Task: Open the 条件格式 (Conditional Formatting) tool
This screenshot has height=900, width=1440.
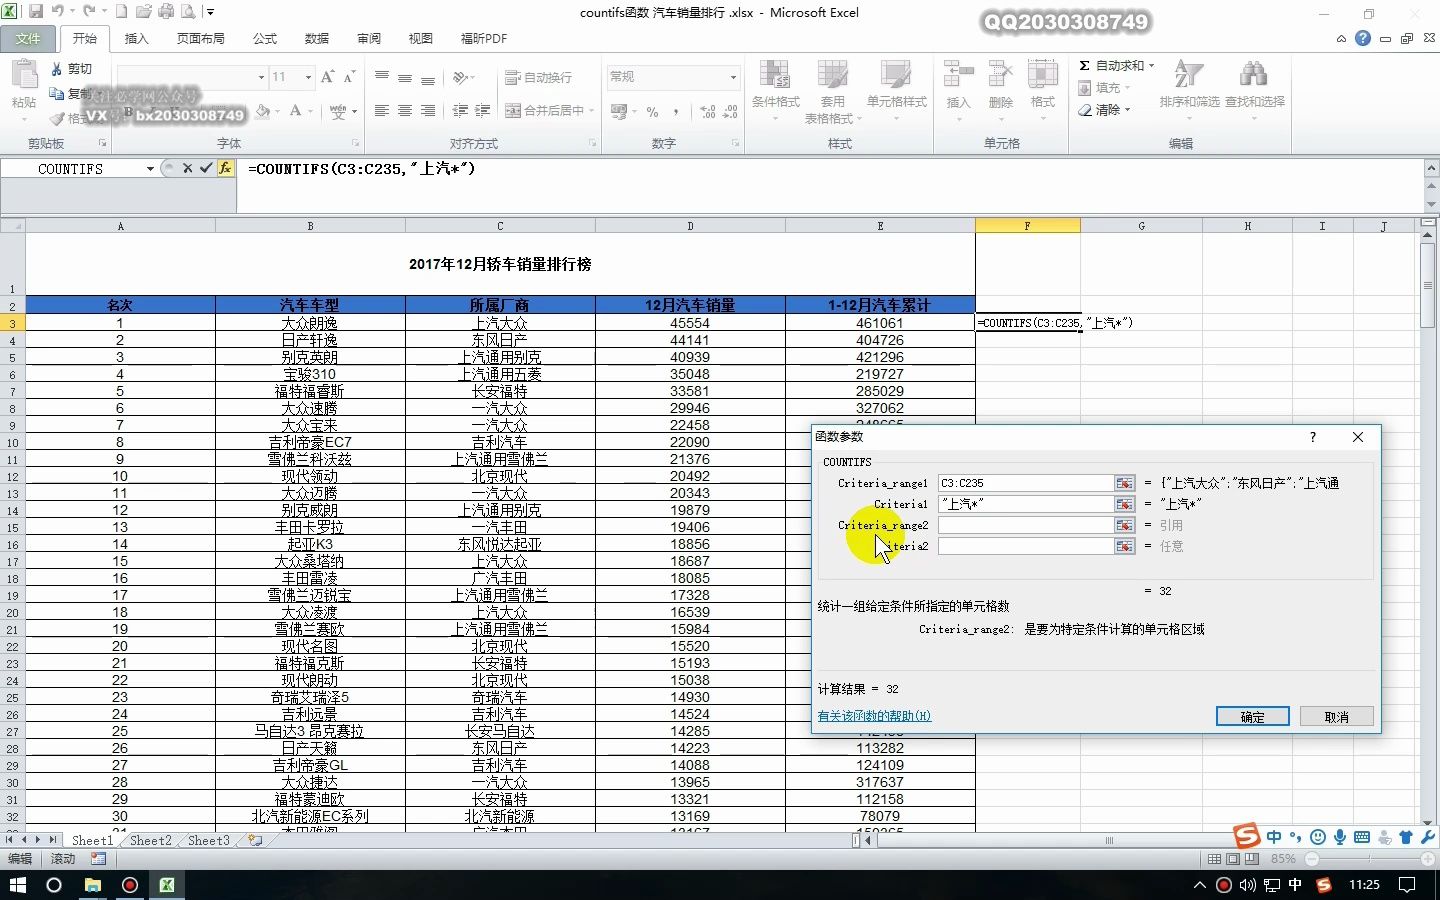Action: pyautogui.click(x=775, y=88)
